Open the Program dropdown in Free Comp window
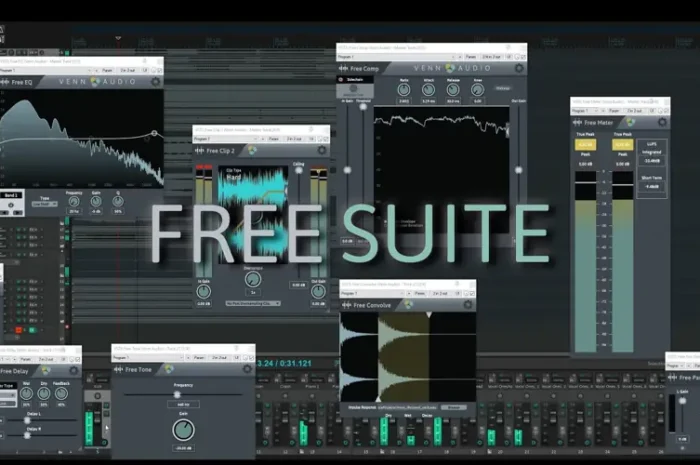The image size is (700, 465). 385,56
